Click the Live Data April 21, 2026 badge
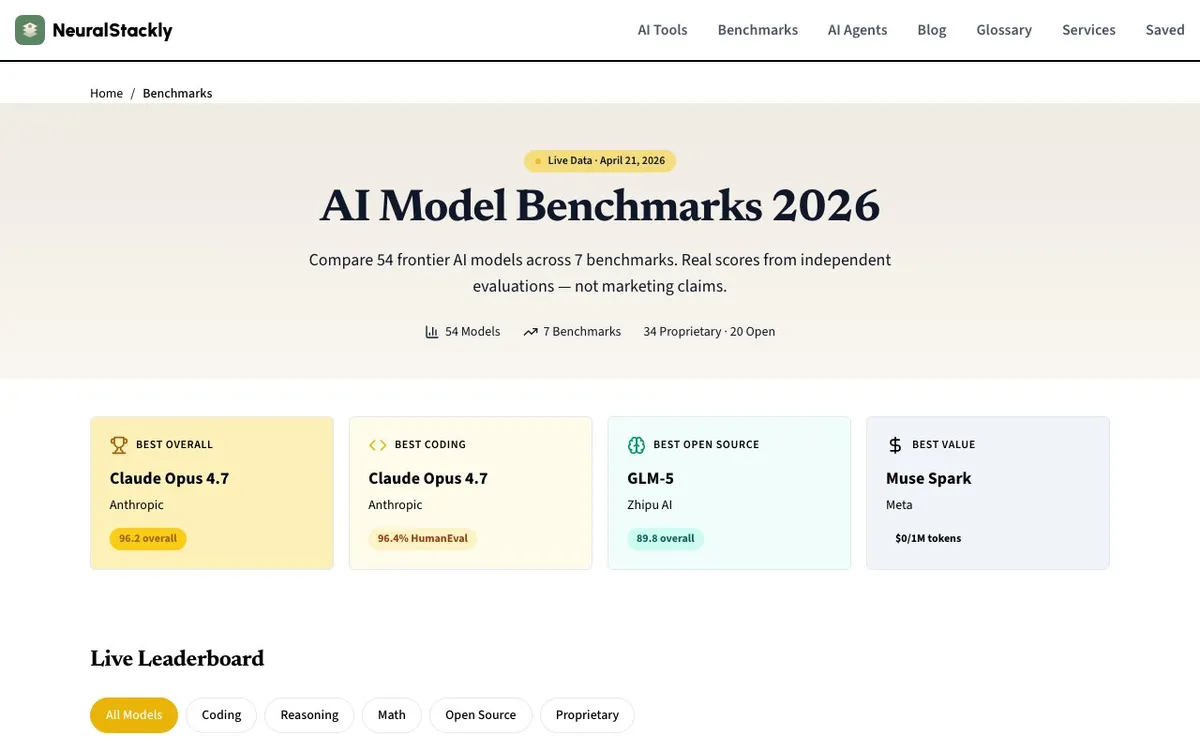 pos(600,160)
